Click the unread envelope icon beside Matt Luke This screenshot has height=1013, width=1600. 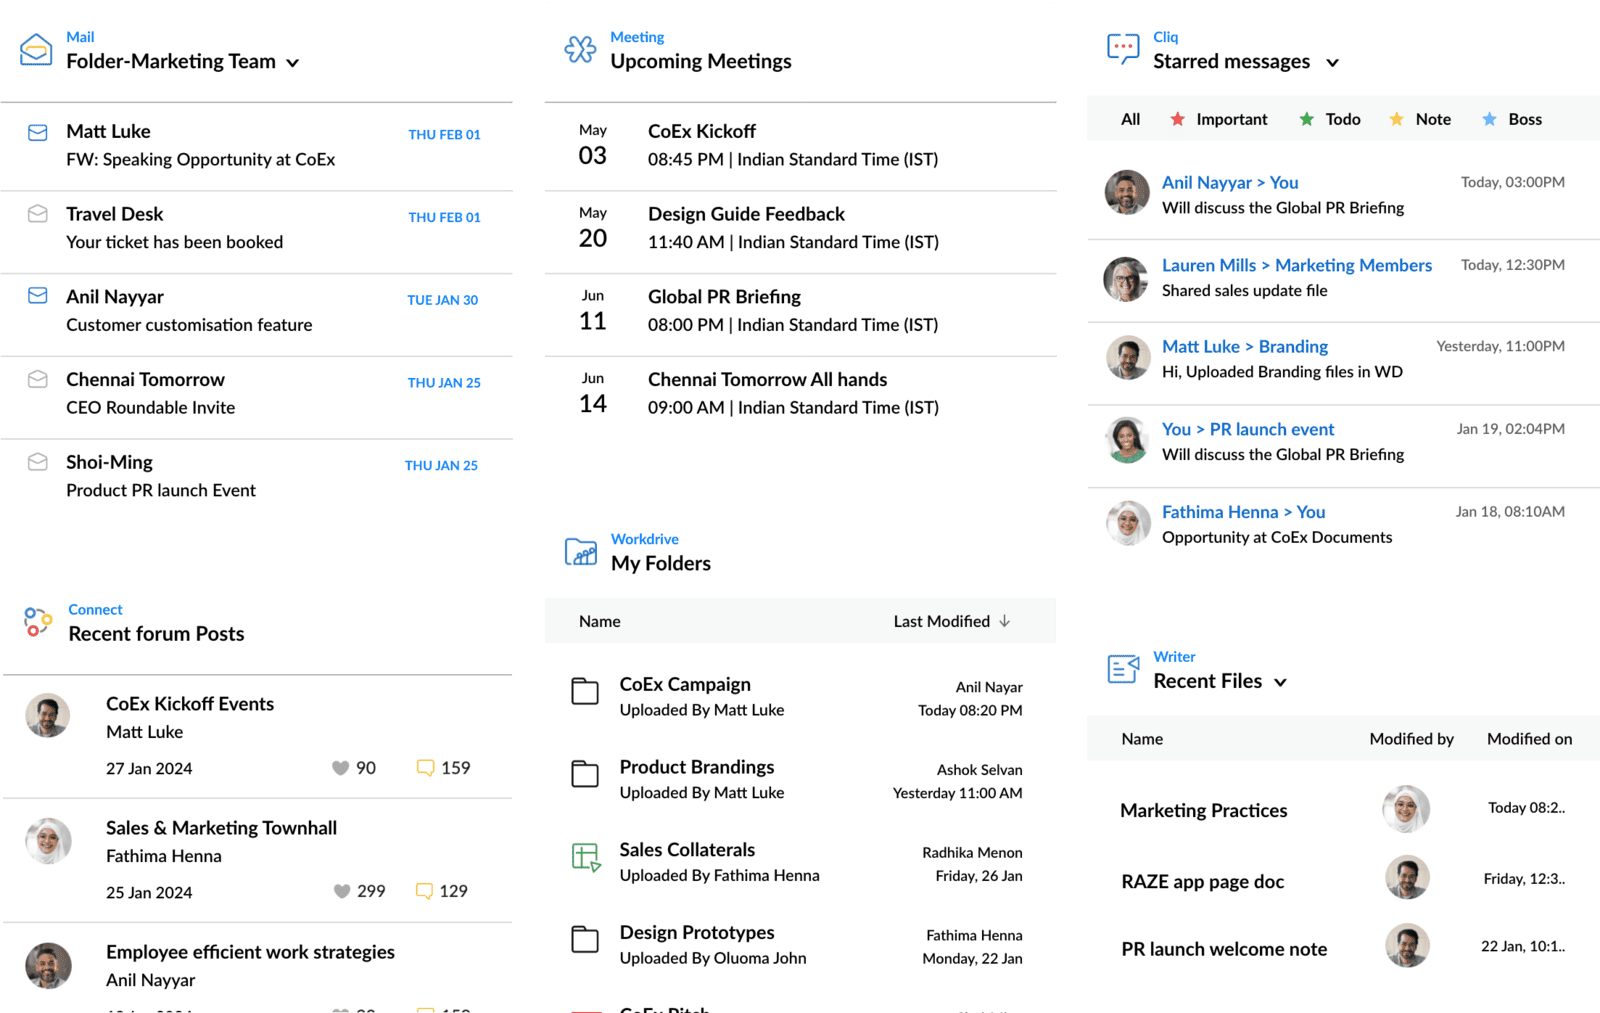pos(37,131)
